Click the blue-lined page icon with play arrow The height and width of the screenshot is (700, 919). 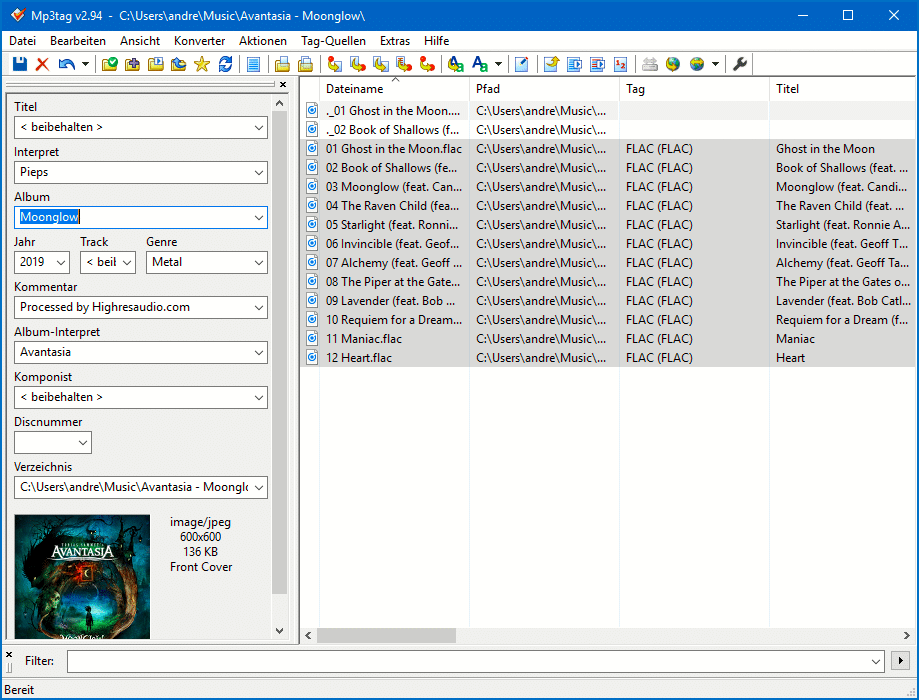(x=574, y=64)
